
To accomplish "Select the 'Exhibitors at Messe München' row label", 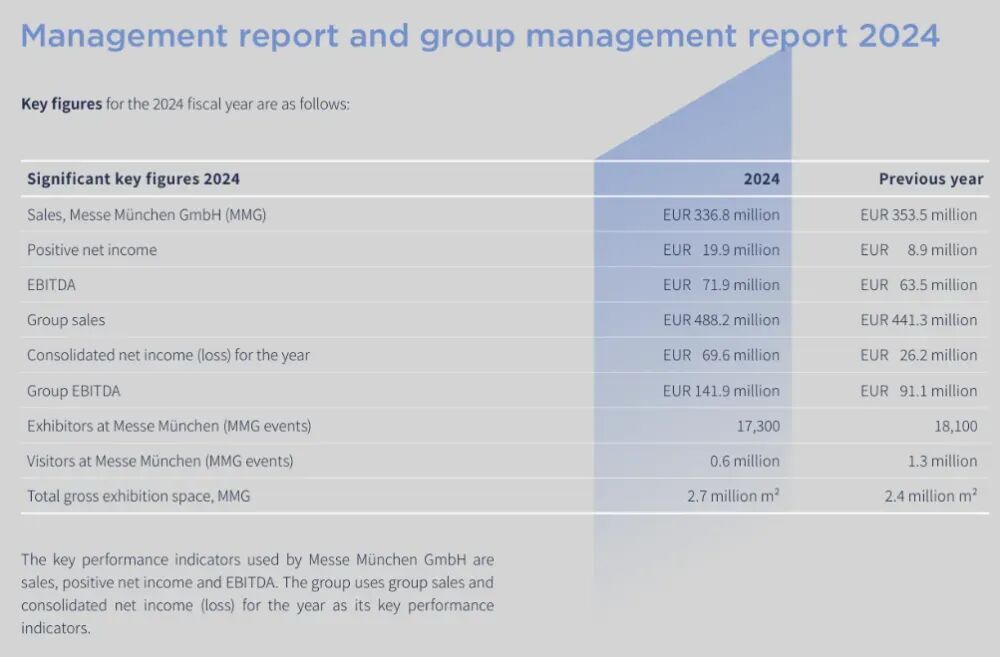I will 169,426.
